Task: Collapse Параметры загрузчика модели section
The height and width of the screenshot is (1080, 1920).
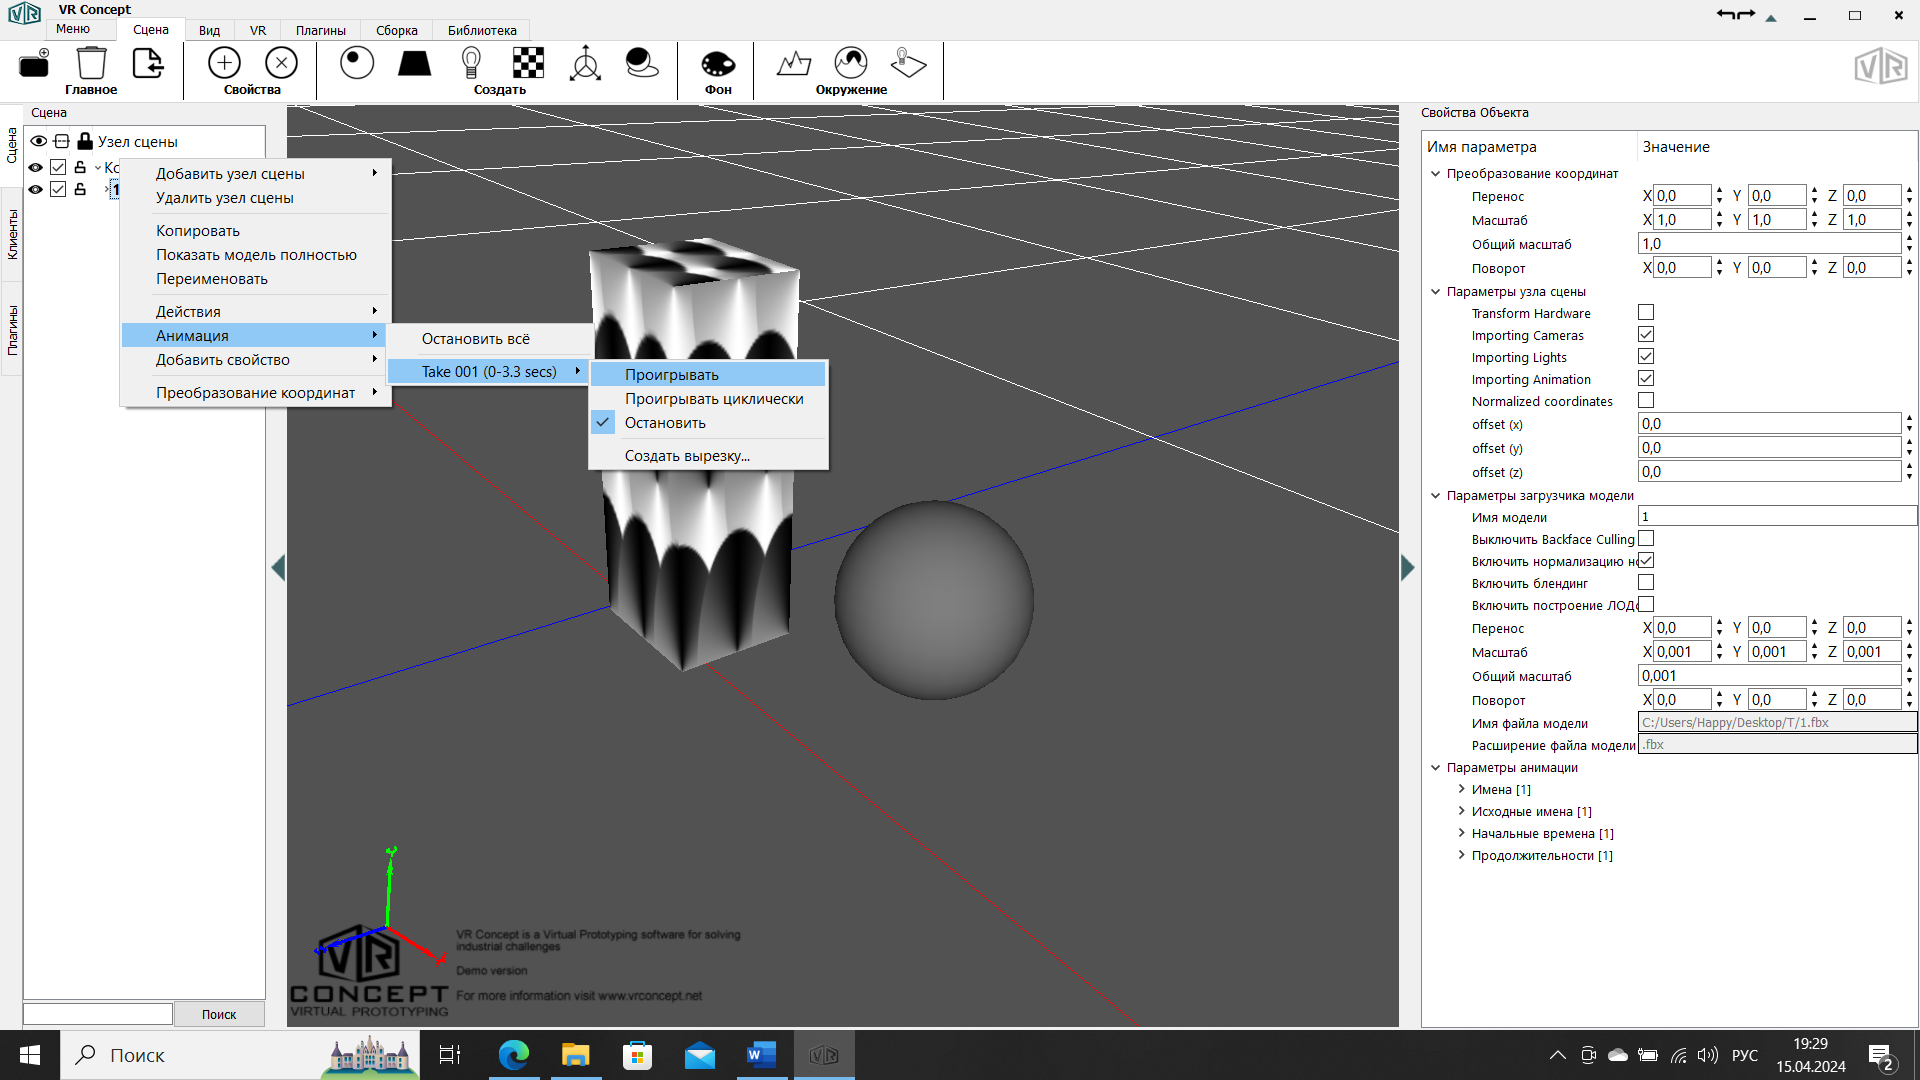Action: pyautogui.click(x=1436, y=495)
